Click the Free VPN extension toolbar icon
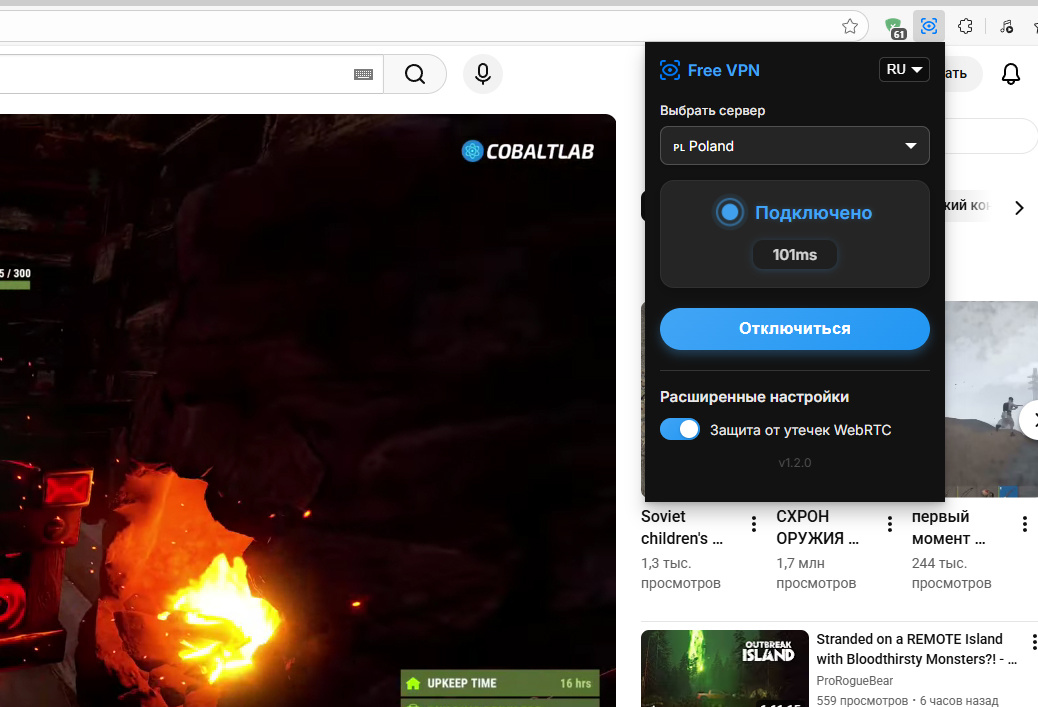 (929, 26)
